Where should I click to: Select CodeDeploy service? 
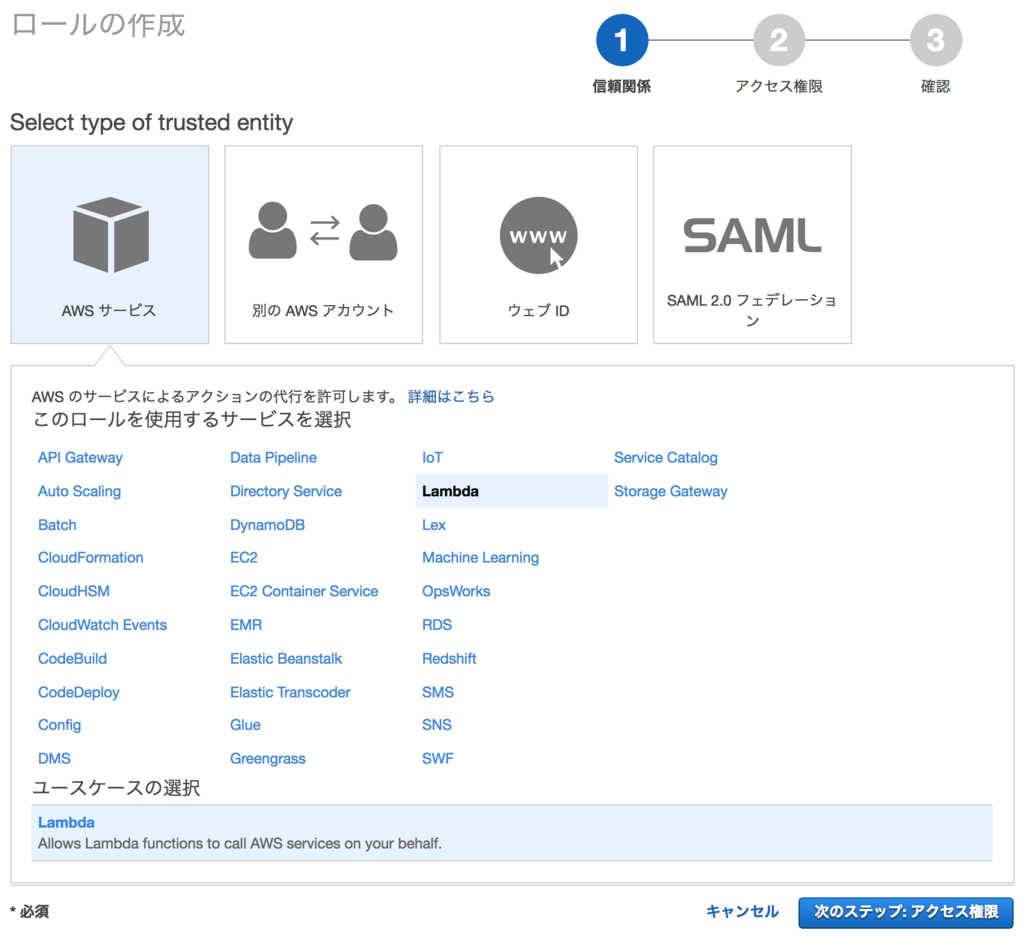(x=79, y=692)
